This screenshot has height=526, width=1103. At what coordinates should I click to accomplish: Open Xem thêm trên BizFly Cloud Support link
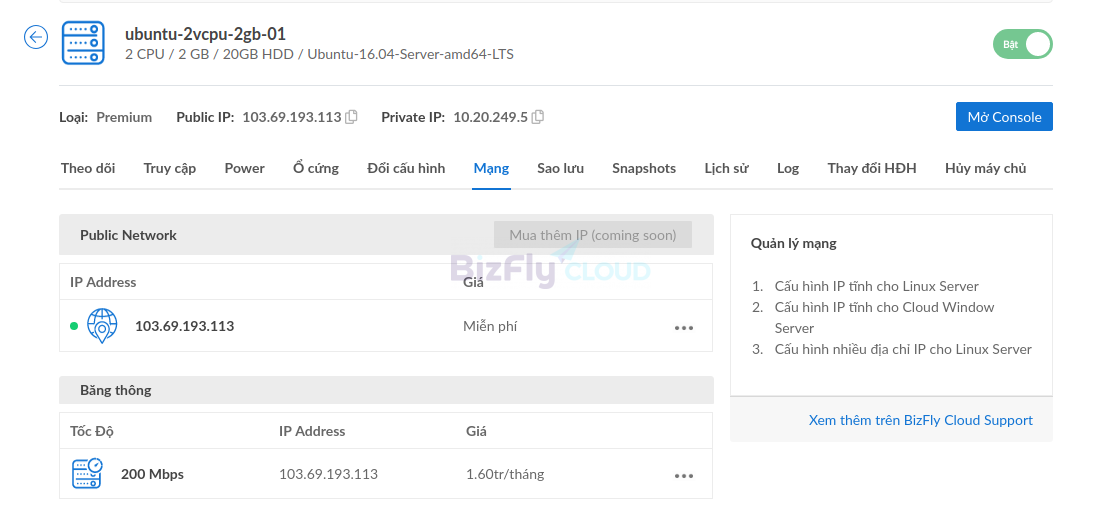click(x=920, y=420)
